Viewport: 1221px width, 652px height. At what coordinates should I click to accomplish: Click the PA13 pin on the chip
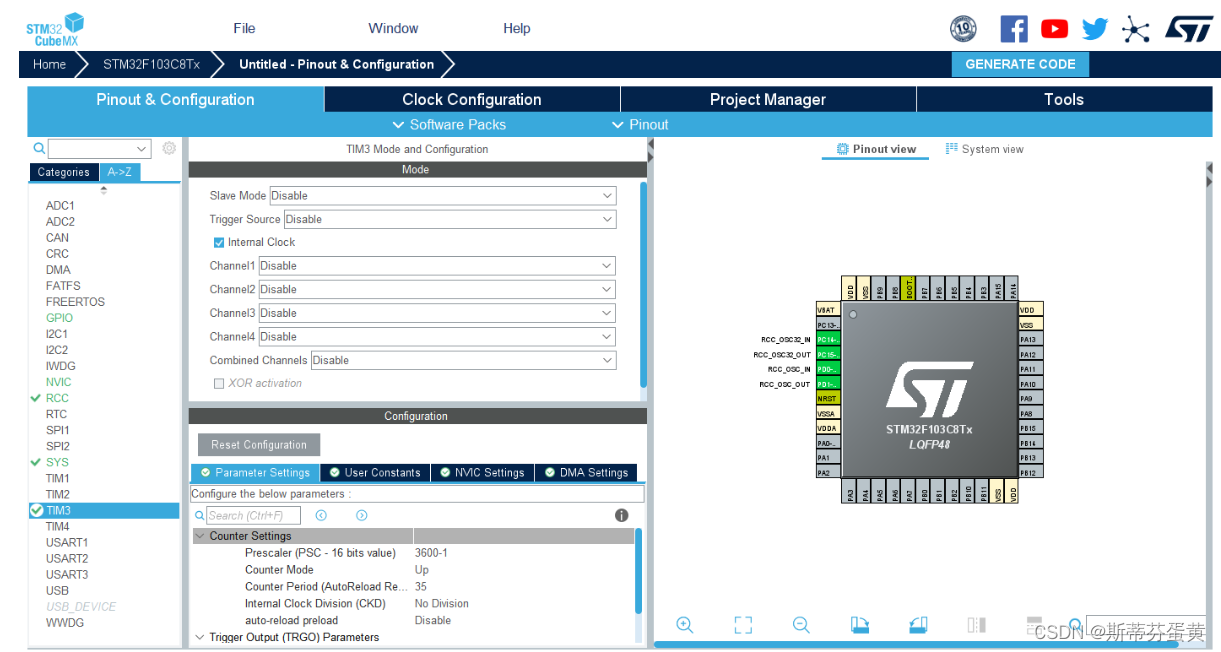point(1031,339)
